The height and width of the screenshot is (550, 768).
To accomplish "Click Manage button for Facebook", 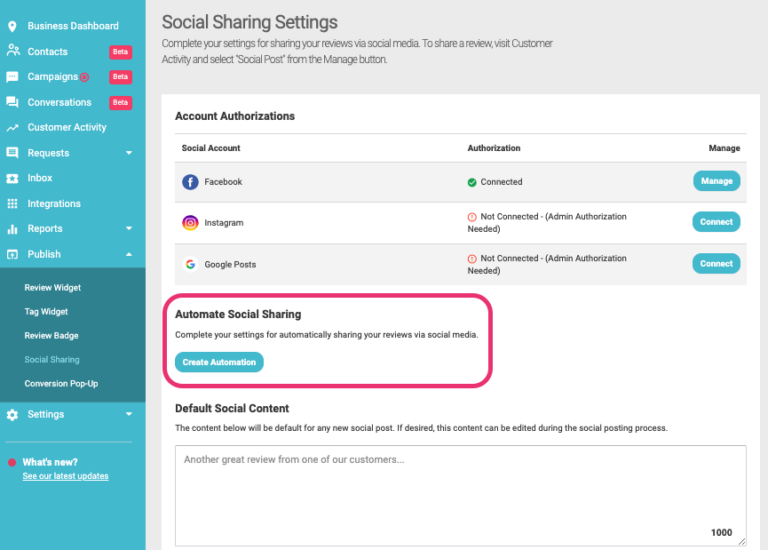I will [717, 181].
